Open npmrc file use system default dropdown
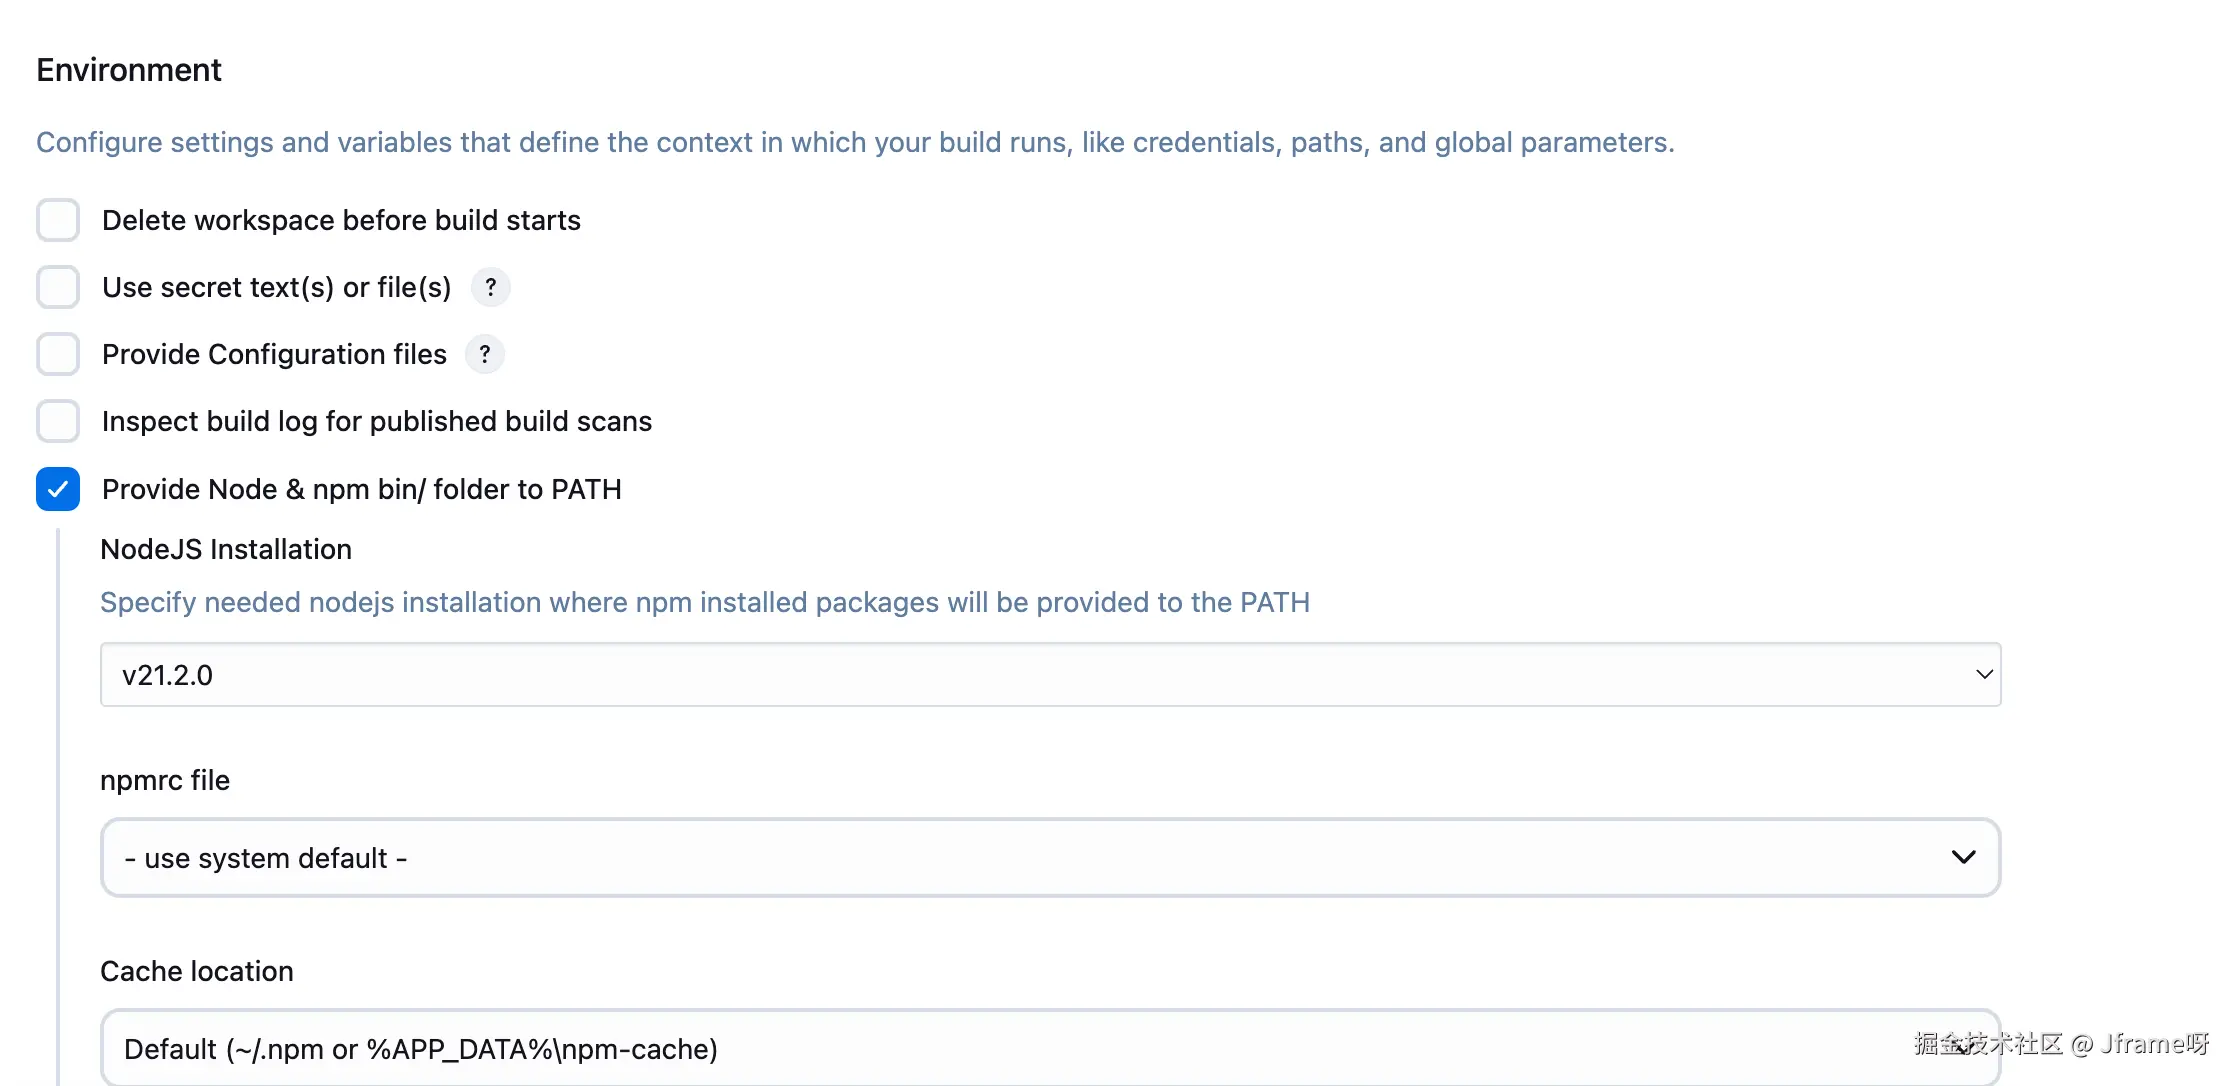The width and height of the screenshot is (2238, 1086). [1048, 858]
